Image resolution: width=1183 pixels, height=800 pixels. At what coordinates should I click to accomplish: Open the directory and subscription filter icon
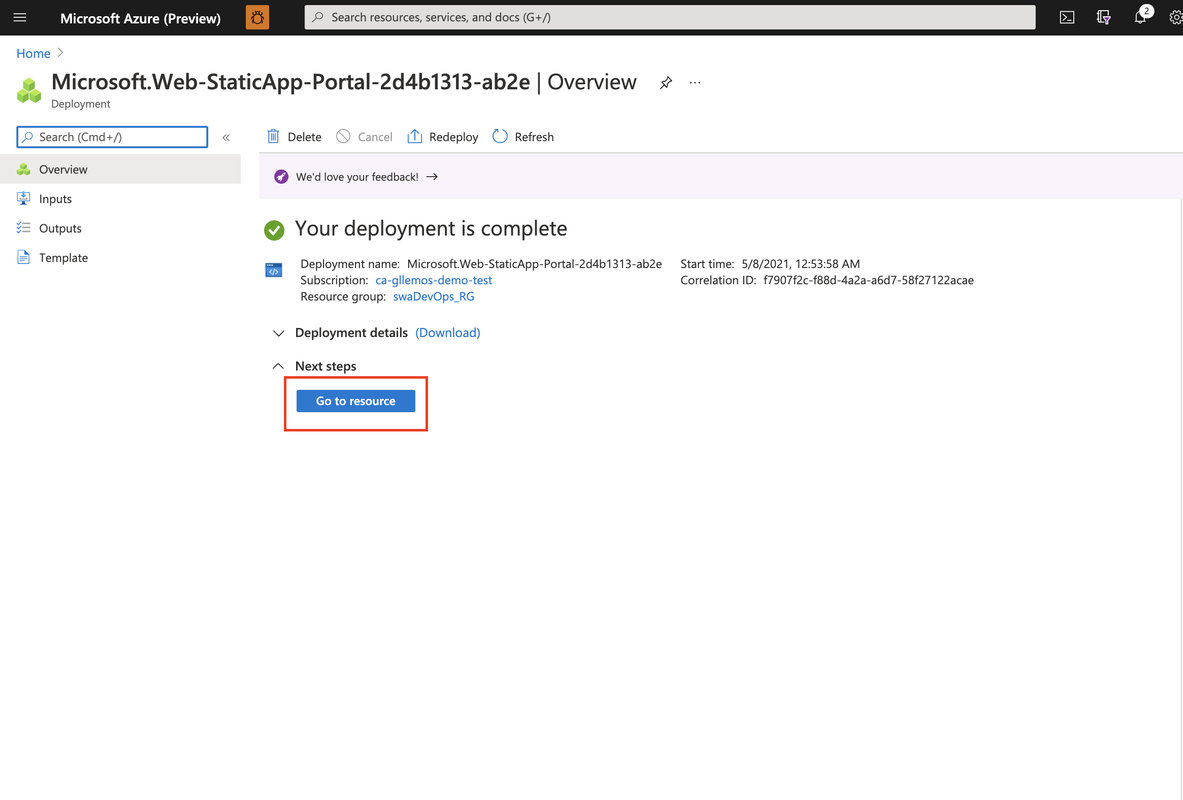[1103, 17]
